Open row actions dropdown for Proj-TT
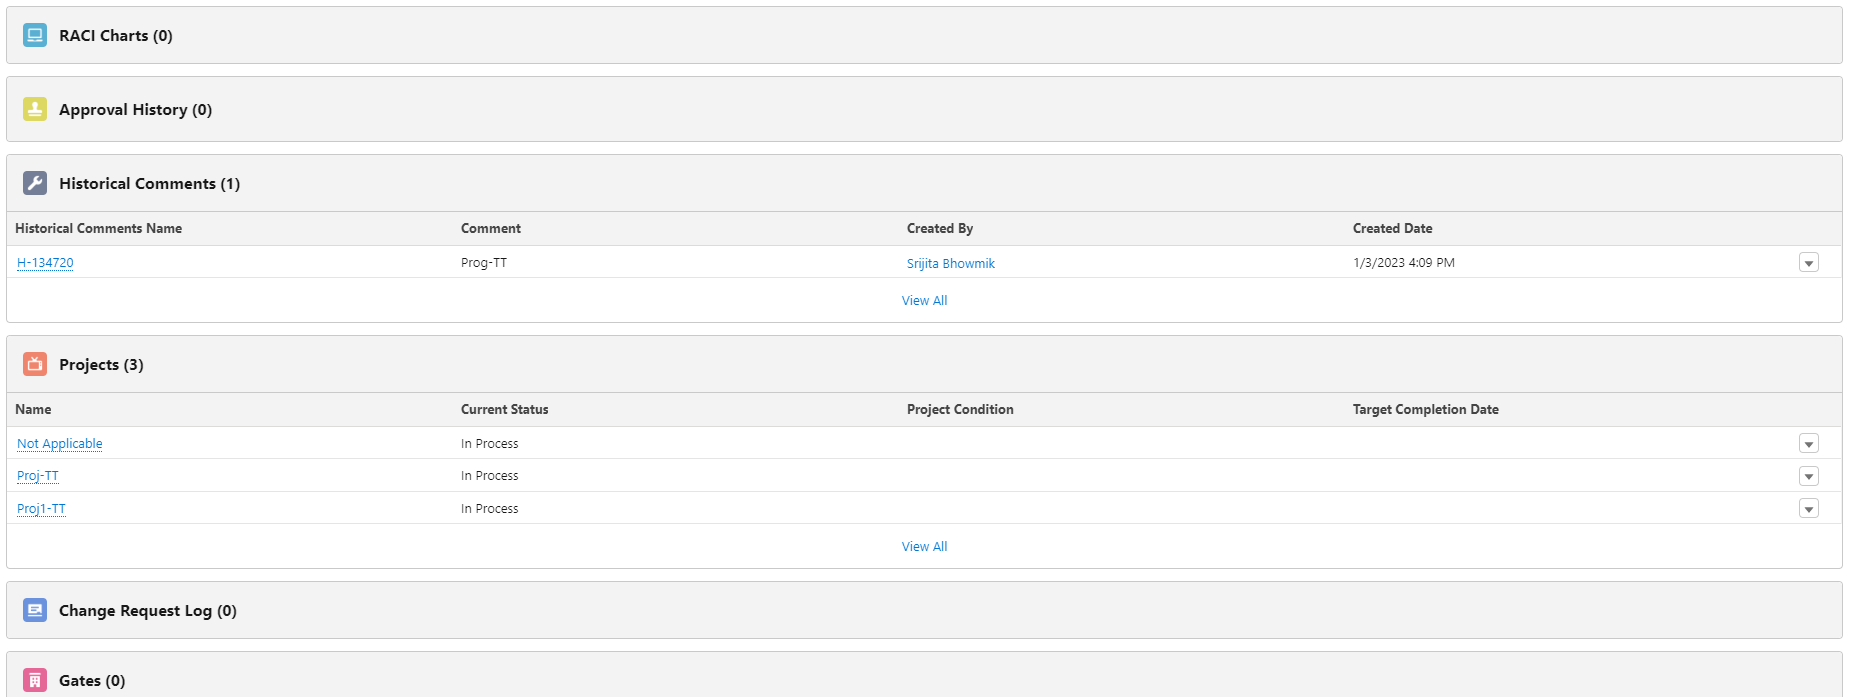Viewport: 1851px width, 697px height. (x=1808, y=476)
